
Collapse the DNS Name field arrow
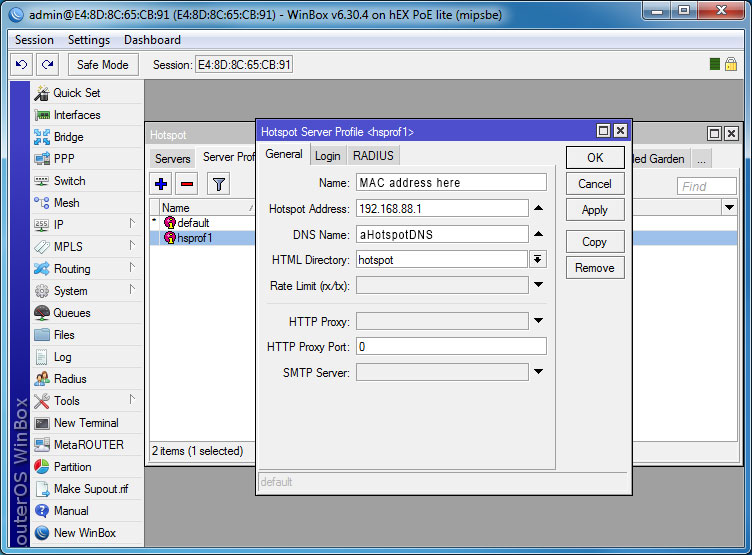(539, 234)
